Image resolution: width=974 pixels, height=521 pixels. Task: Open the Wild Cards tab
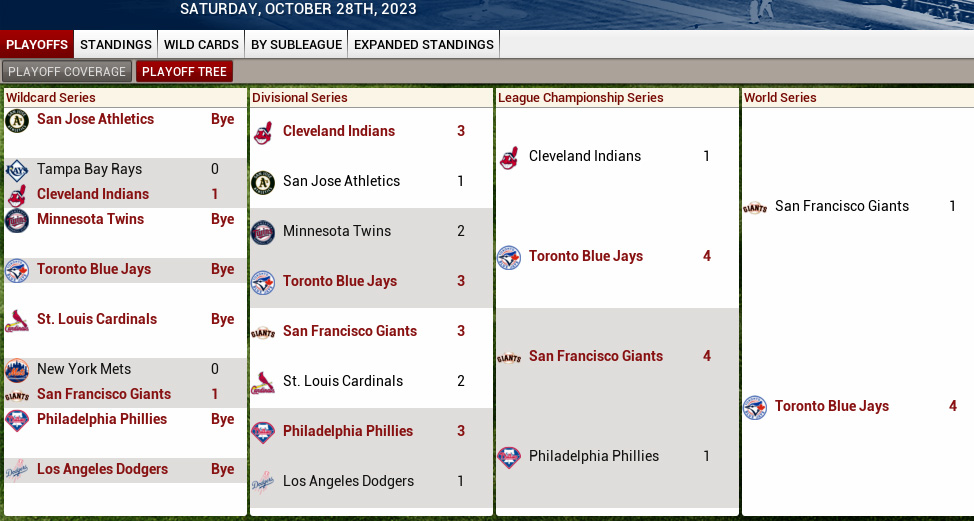pos(201,45)
